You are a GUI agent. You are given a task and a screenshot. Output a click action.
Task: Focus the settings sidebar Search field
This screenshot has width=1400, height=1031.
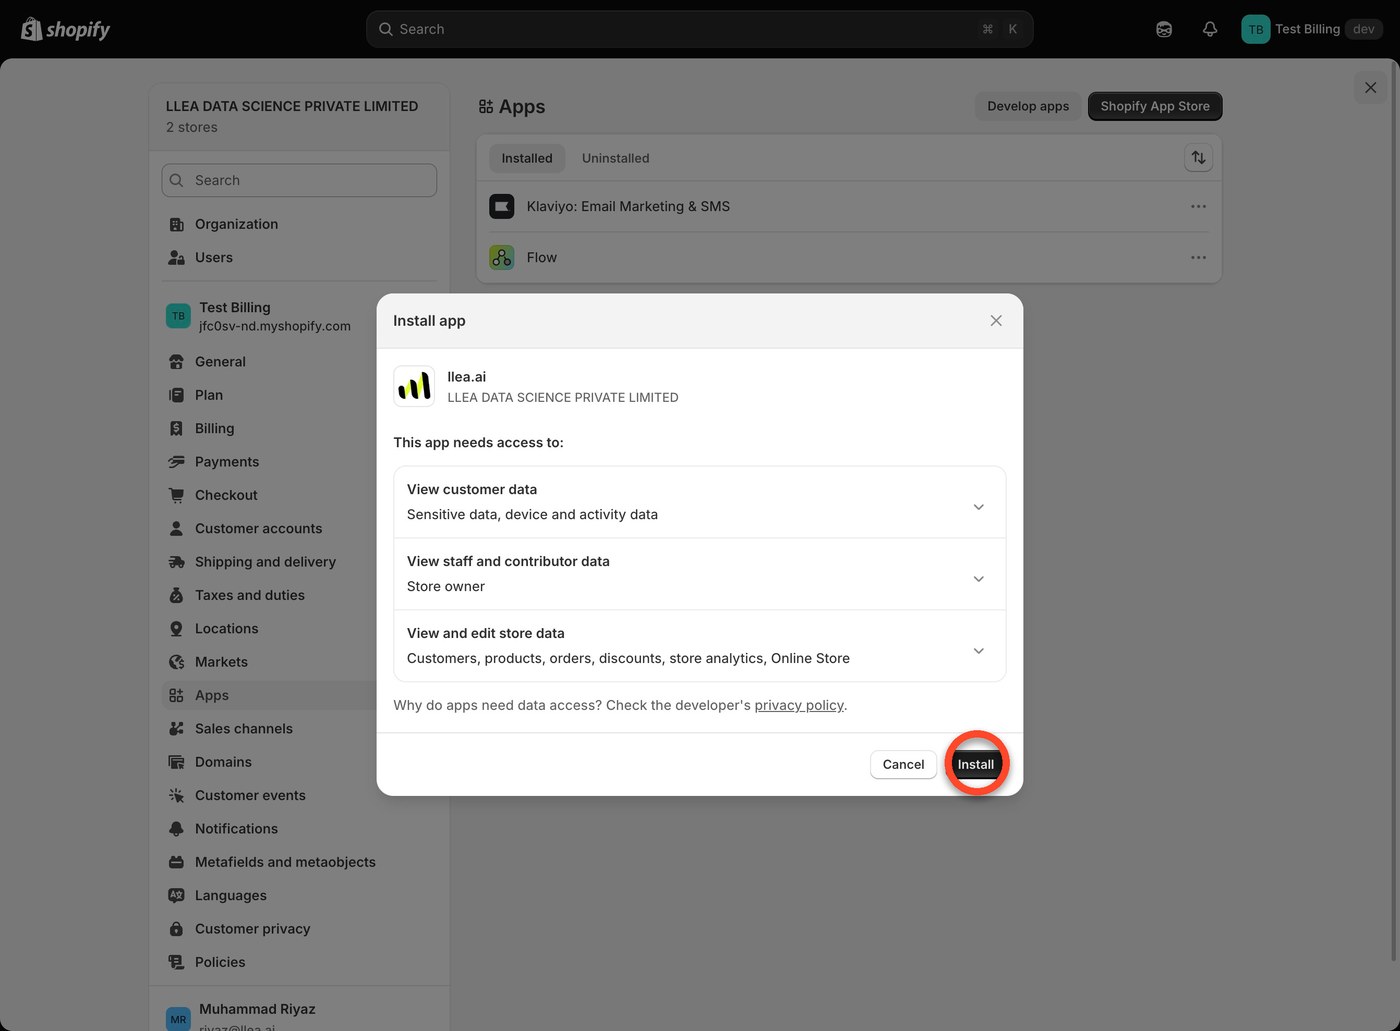[299, 180]
